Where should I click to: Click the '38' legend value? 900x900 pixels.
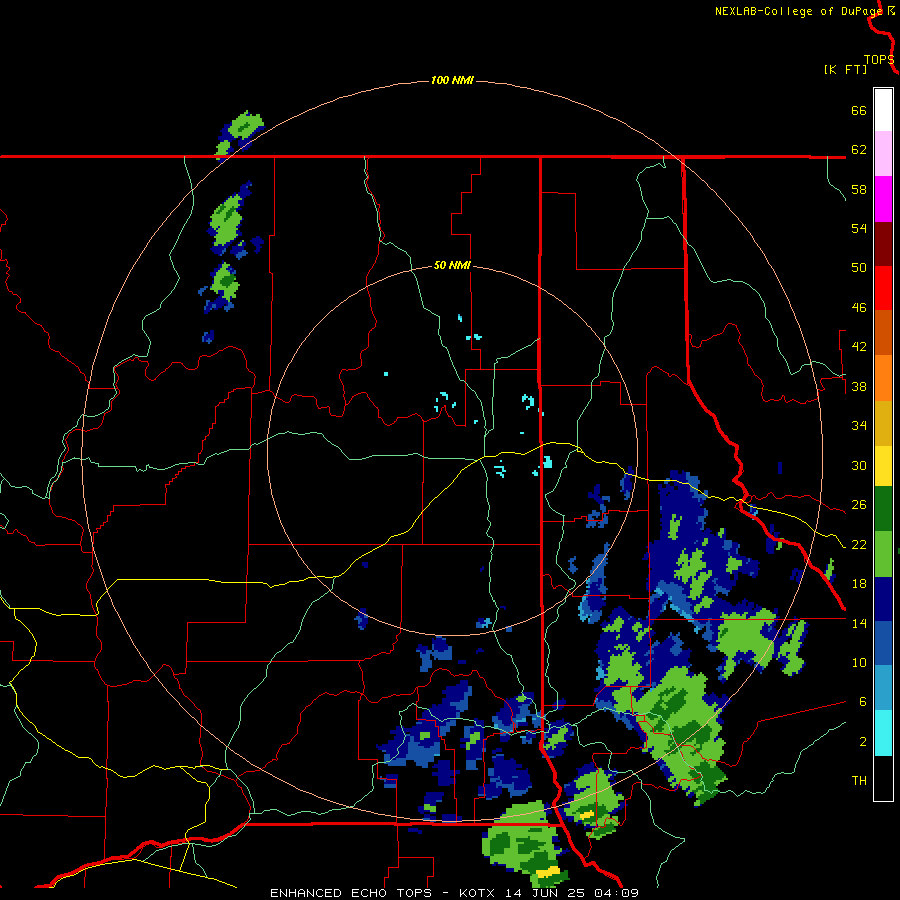859,387
